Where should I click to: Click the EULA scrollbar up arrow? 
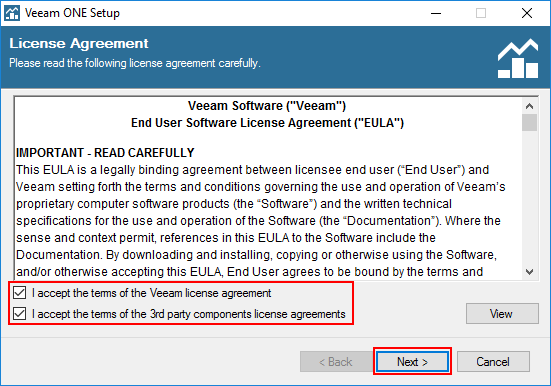(529, 105)
